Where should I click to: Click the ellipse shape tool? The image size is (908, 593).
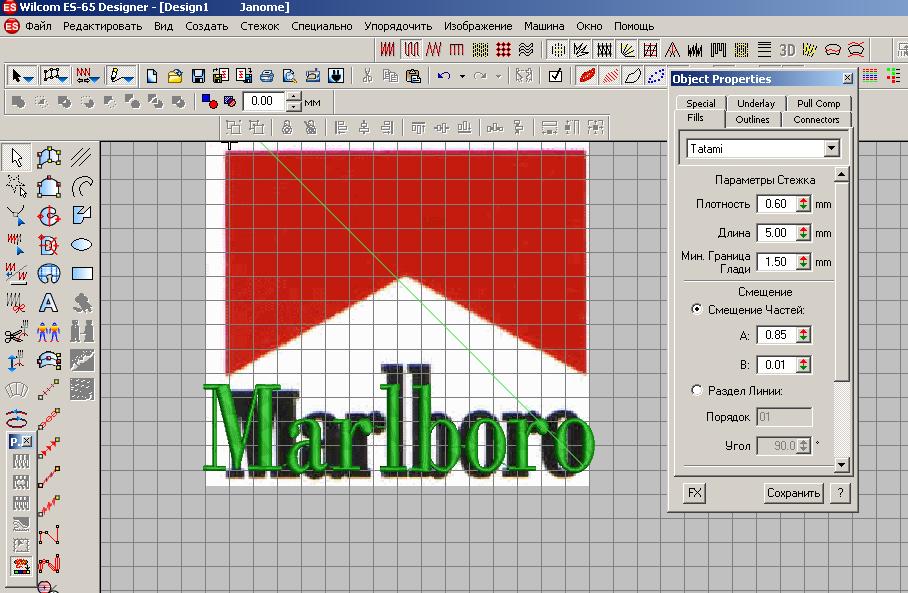click(82, 244)
